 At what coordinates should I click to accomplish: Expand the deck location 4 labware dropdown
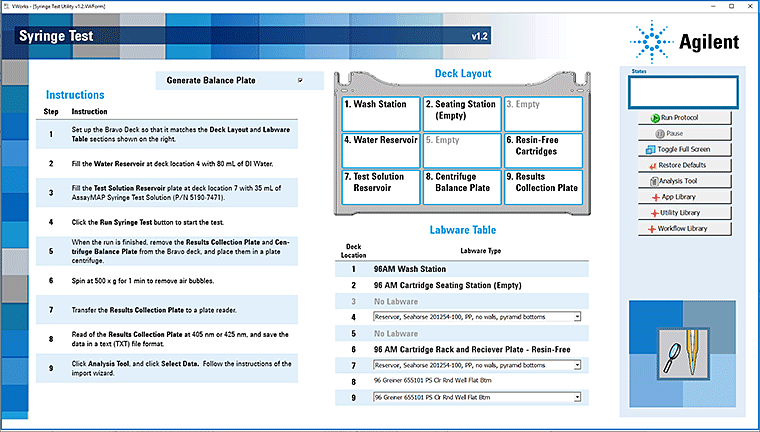coord(577,317)
